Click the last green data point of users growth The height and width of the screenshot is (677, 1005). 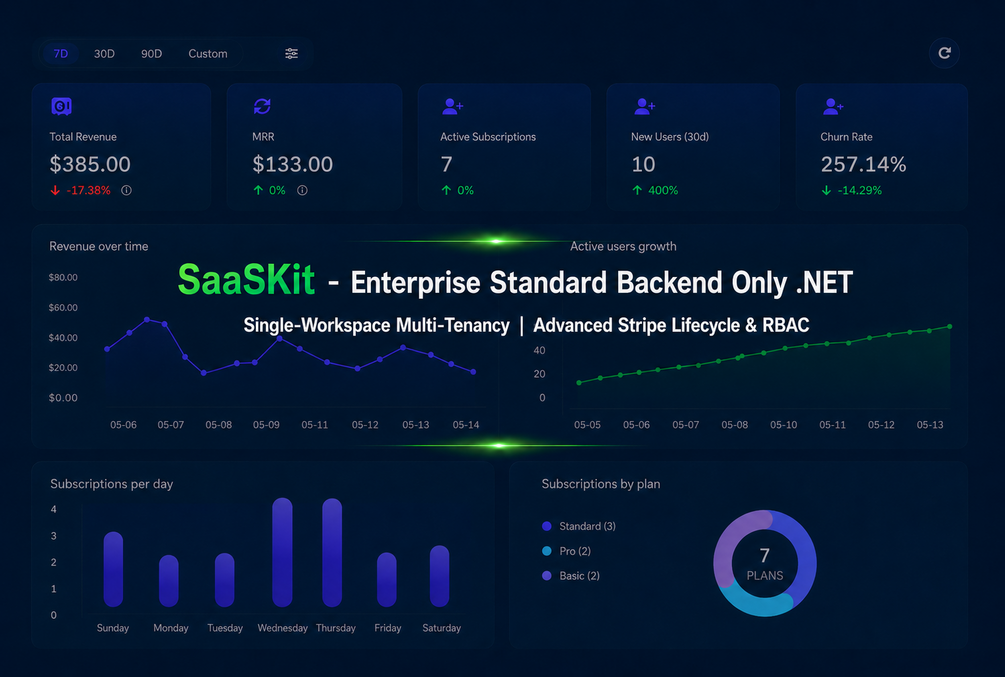point(950,326)
